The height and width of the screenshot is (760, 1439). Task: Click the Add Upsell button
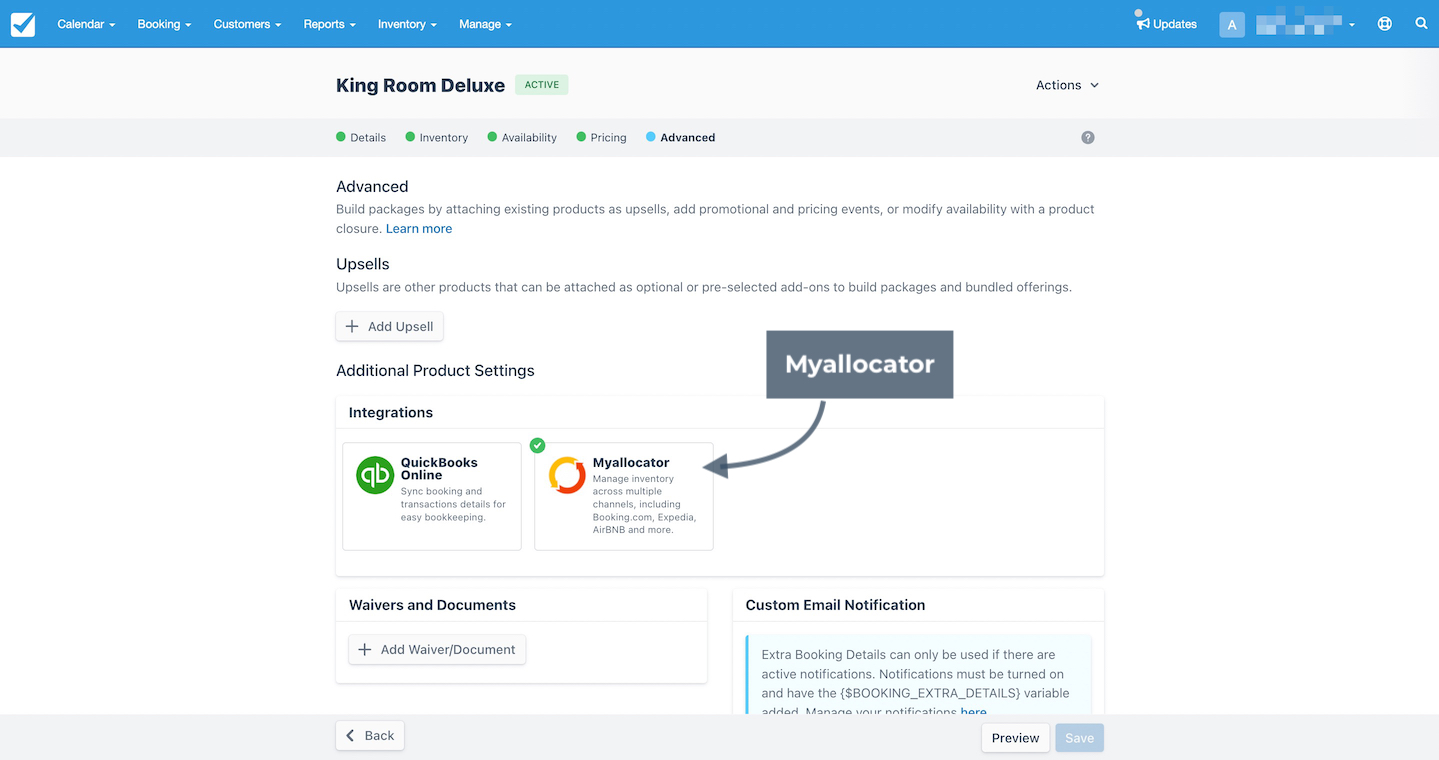[x=389, y=326]
